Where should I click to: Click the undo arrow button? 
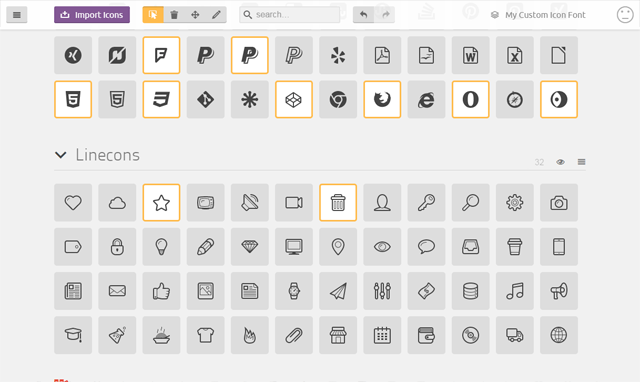pos(363,15)
